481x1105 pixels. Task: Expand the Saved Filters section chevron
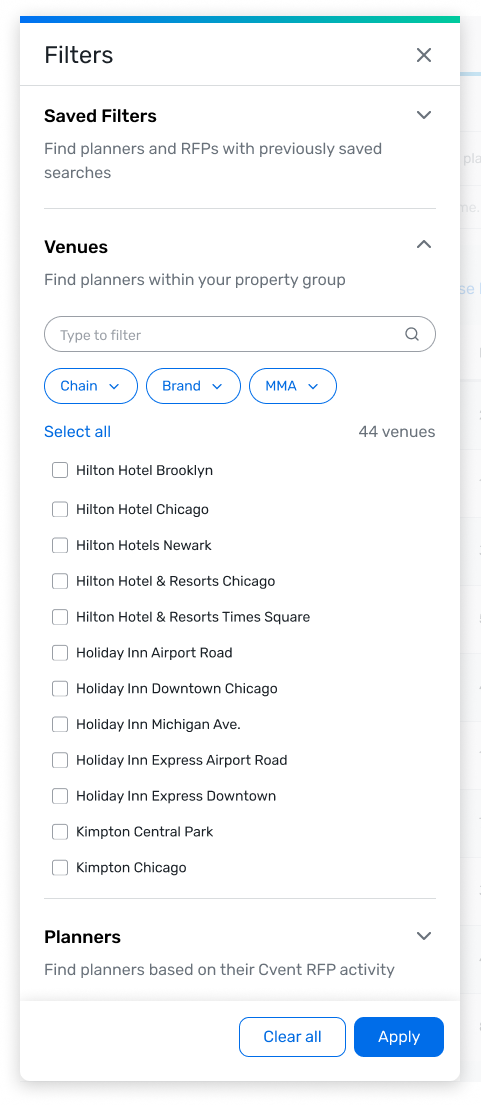pyautogui.click(x=423, y=115)
